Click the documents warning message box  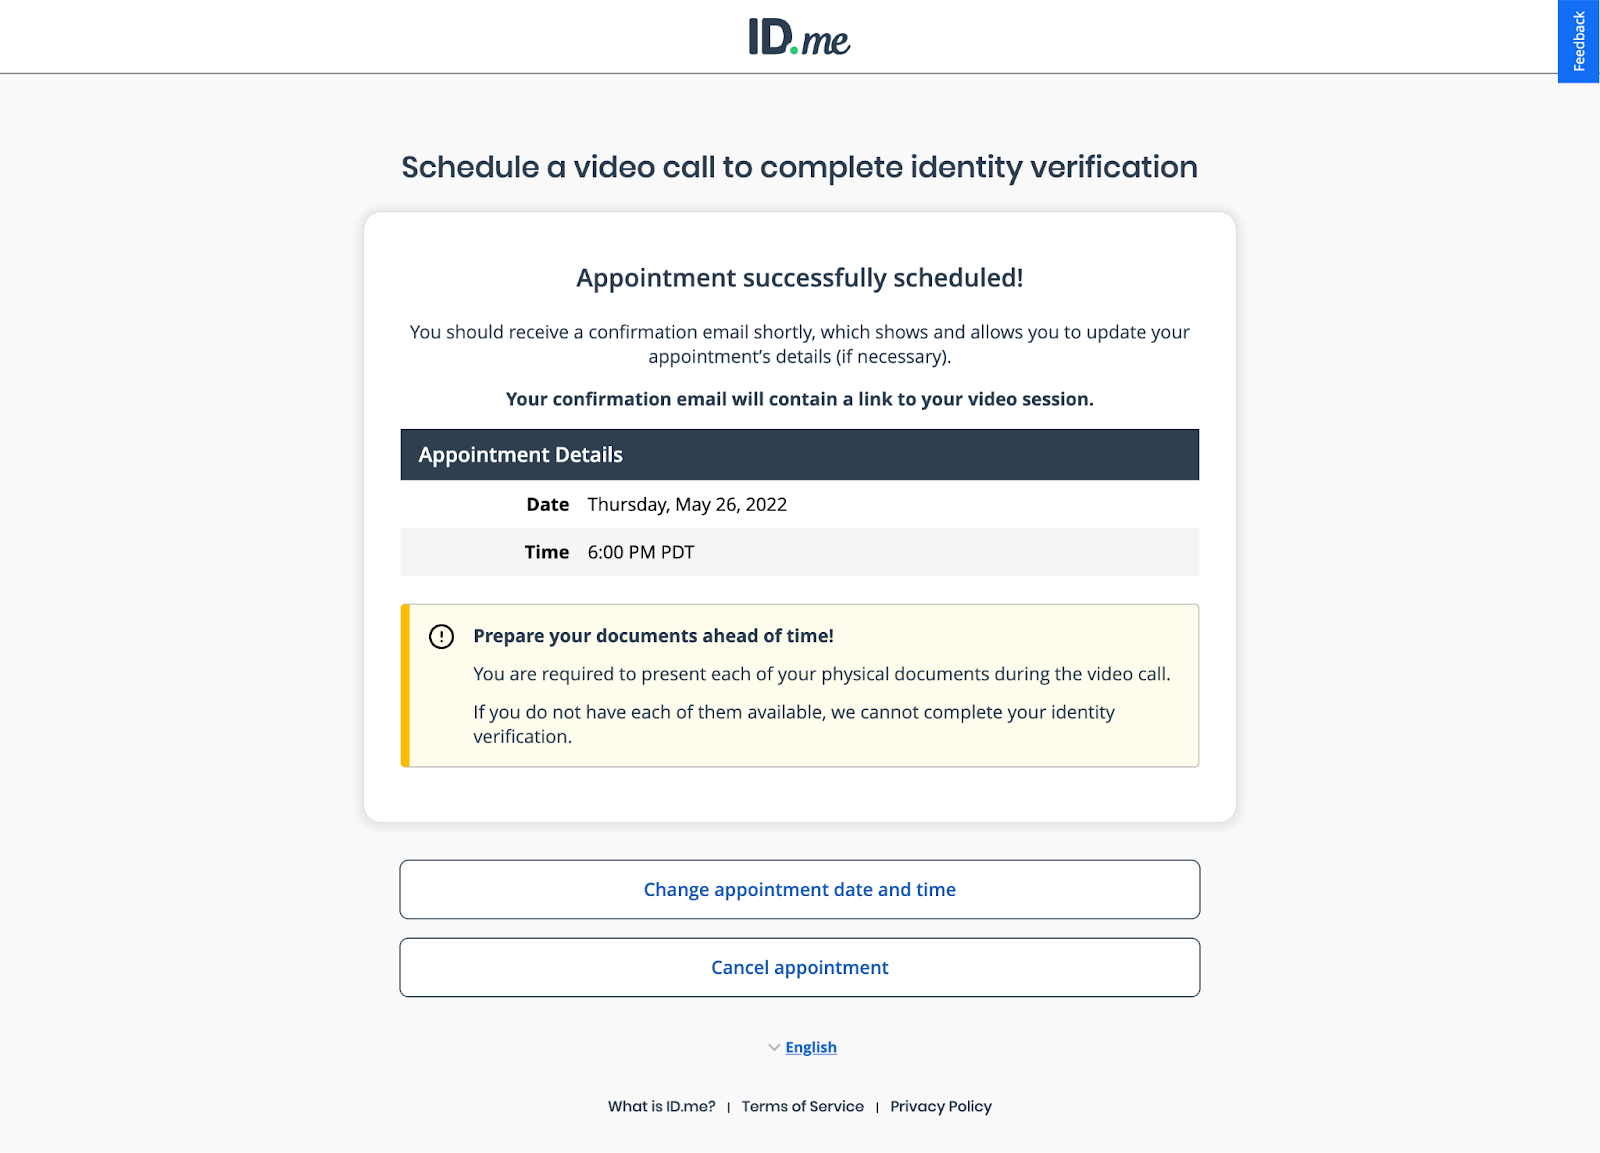point(800,684)
